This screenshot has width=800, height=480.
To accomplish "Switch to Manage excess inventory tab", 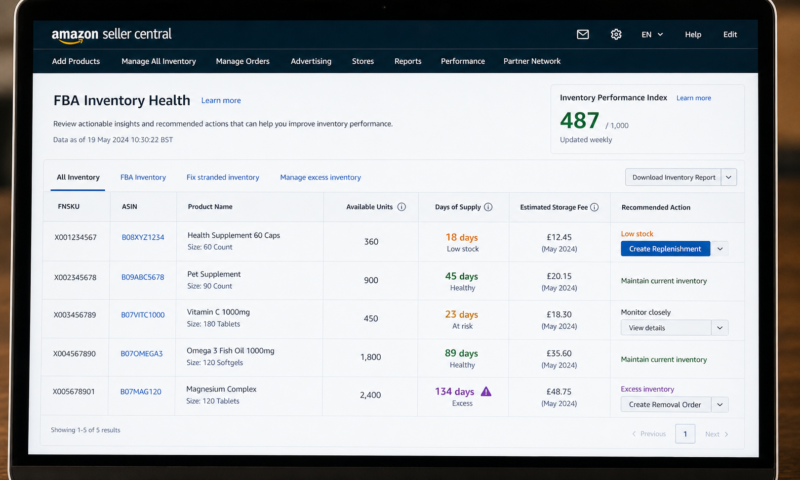I will pyautogui.click(x=320, y=178).
